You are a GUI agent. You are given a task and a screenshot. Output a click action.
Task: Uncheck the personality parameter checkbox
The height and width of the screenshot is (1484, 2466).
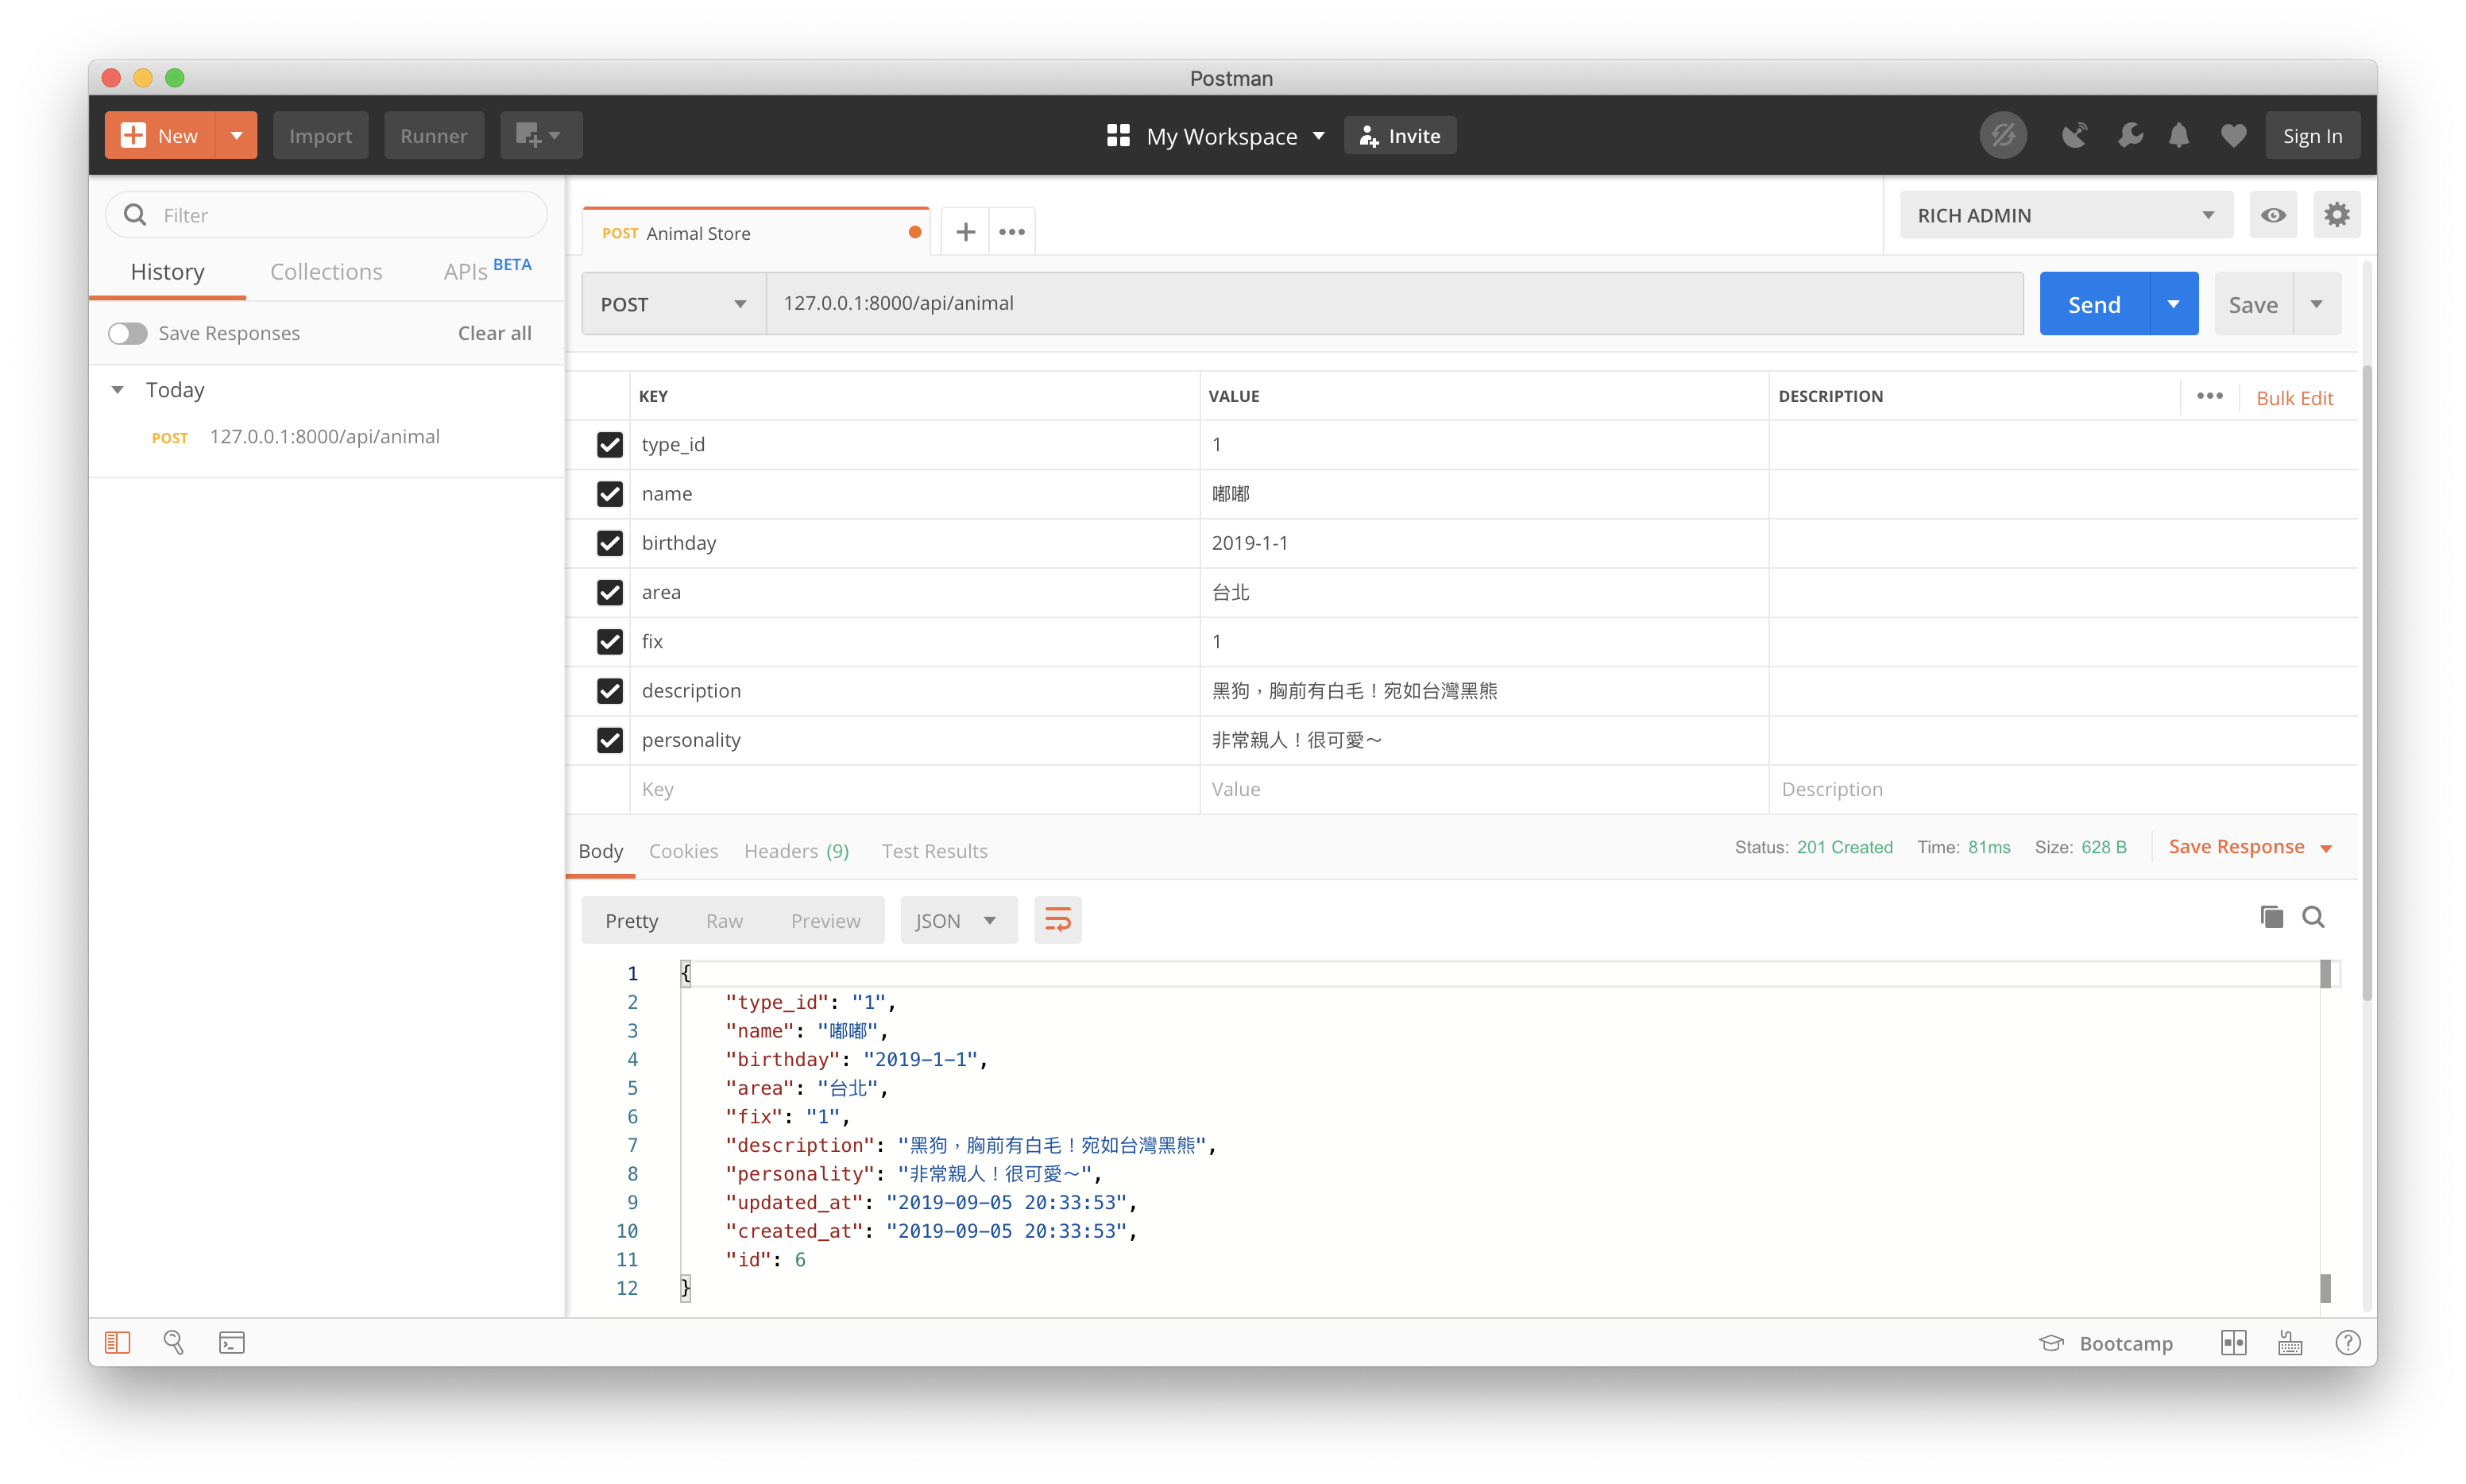[609, 739]
